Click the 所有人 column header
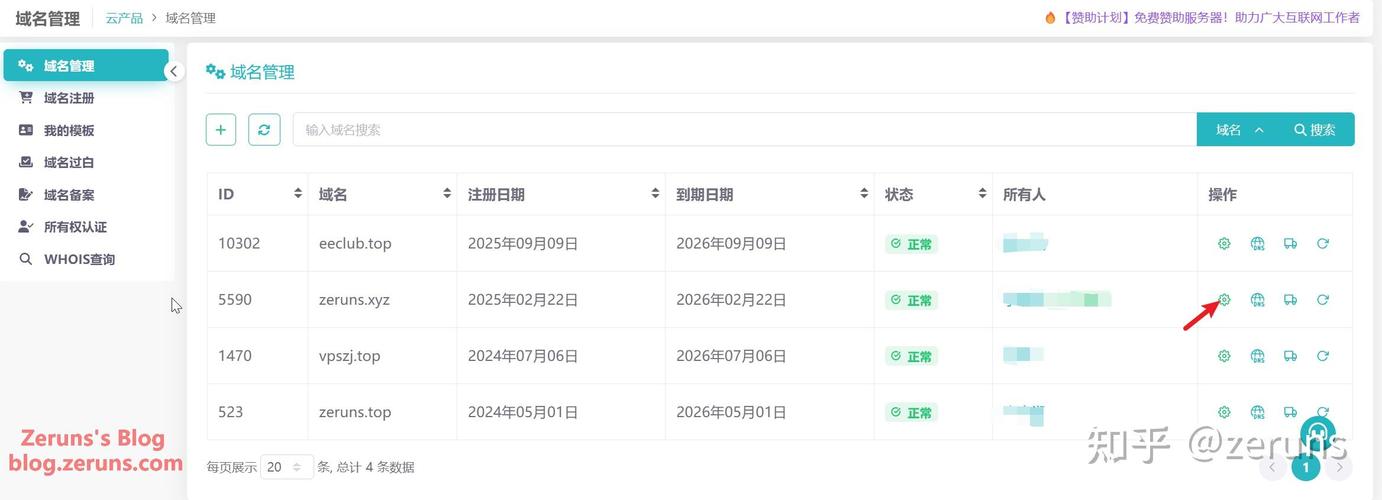 [1024, 194]
